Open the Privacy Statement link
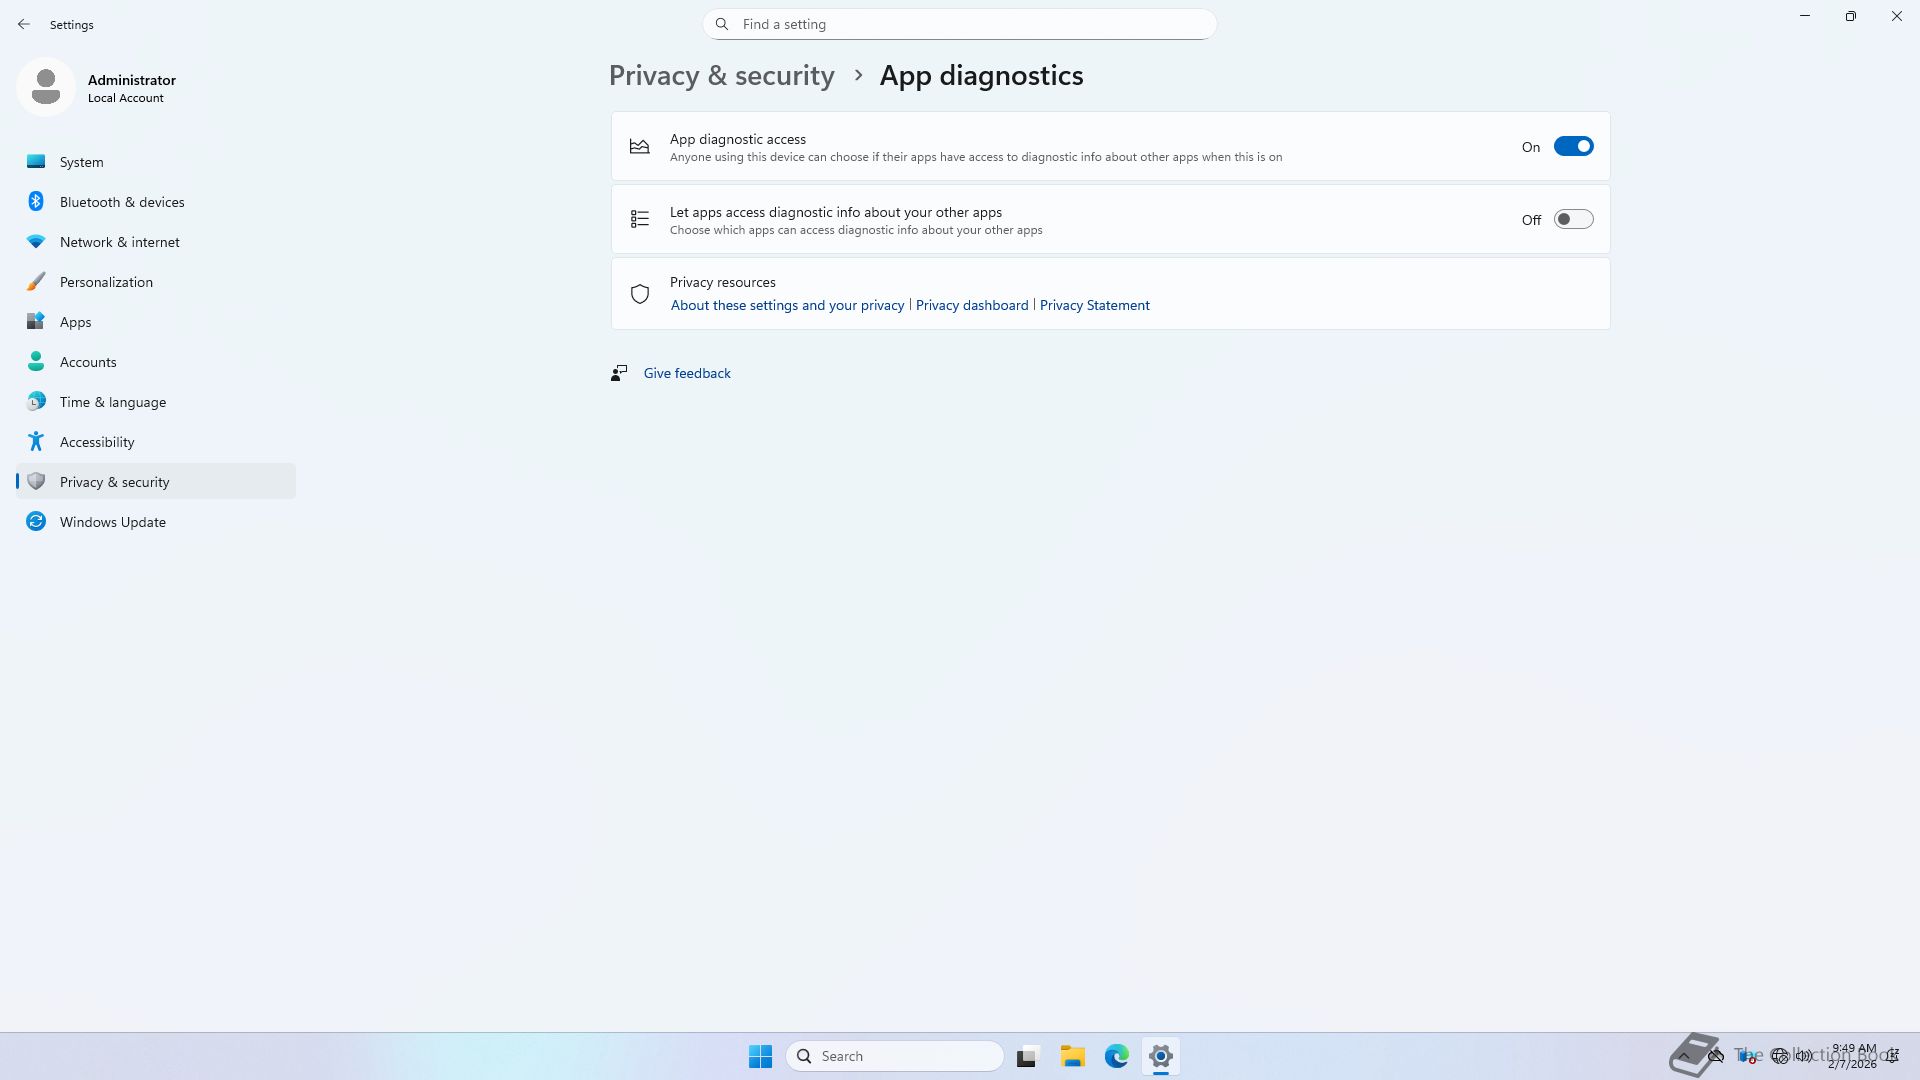The image size is (1920, 1080). click(1094, 306)
